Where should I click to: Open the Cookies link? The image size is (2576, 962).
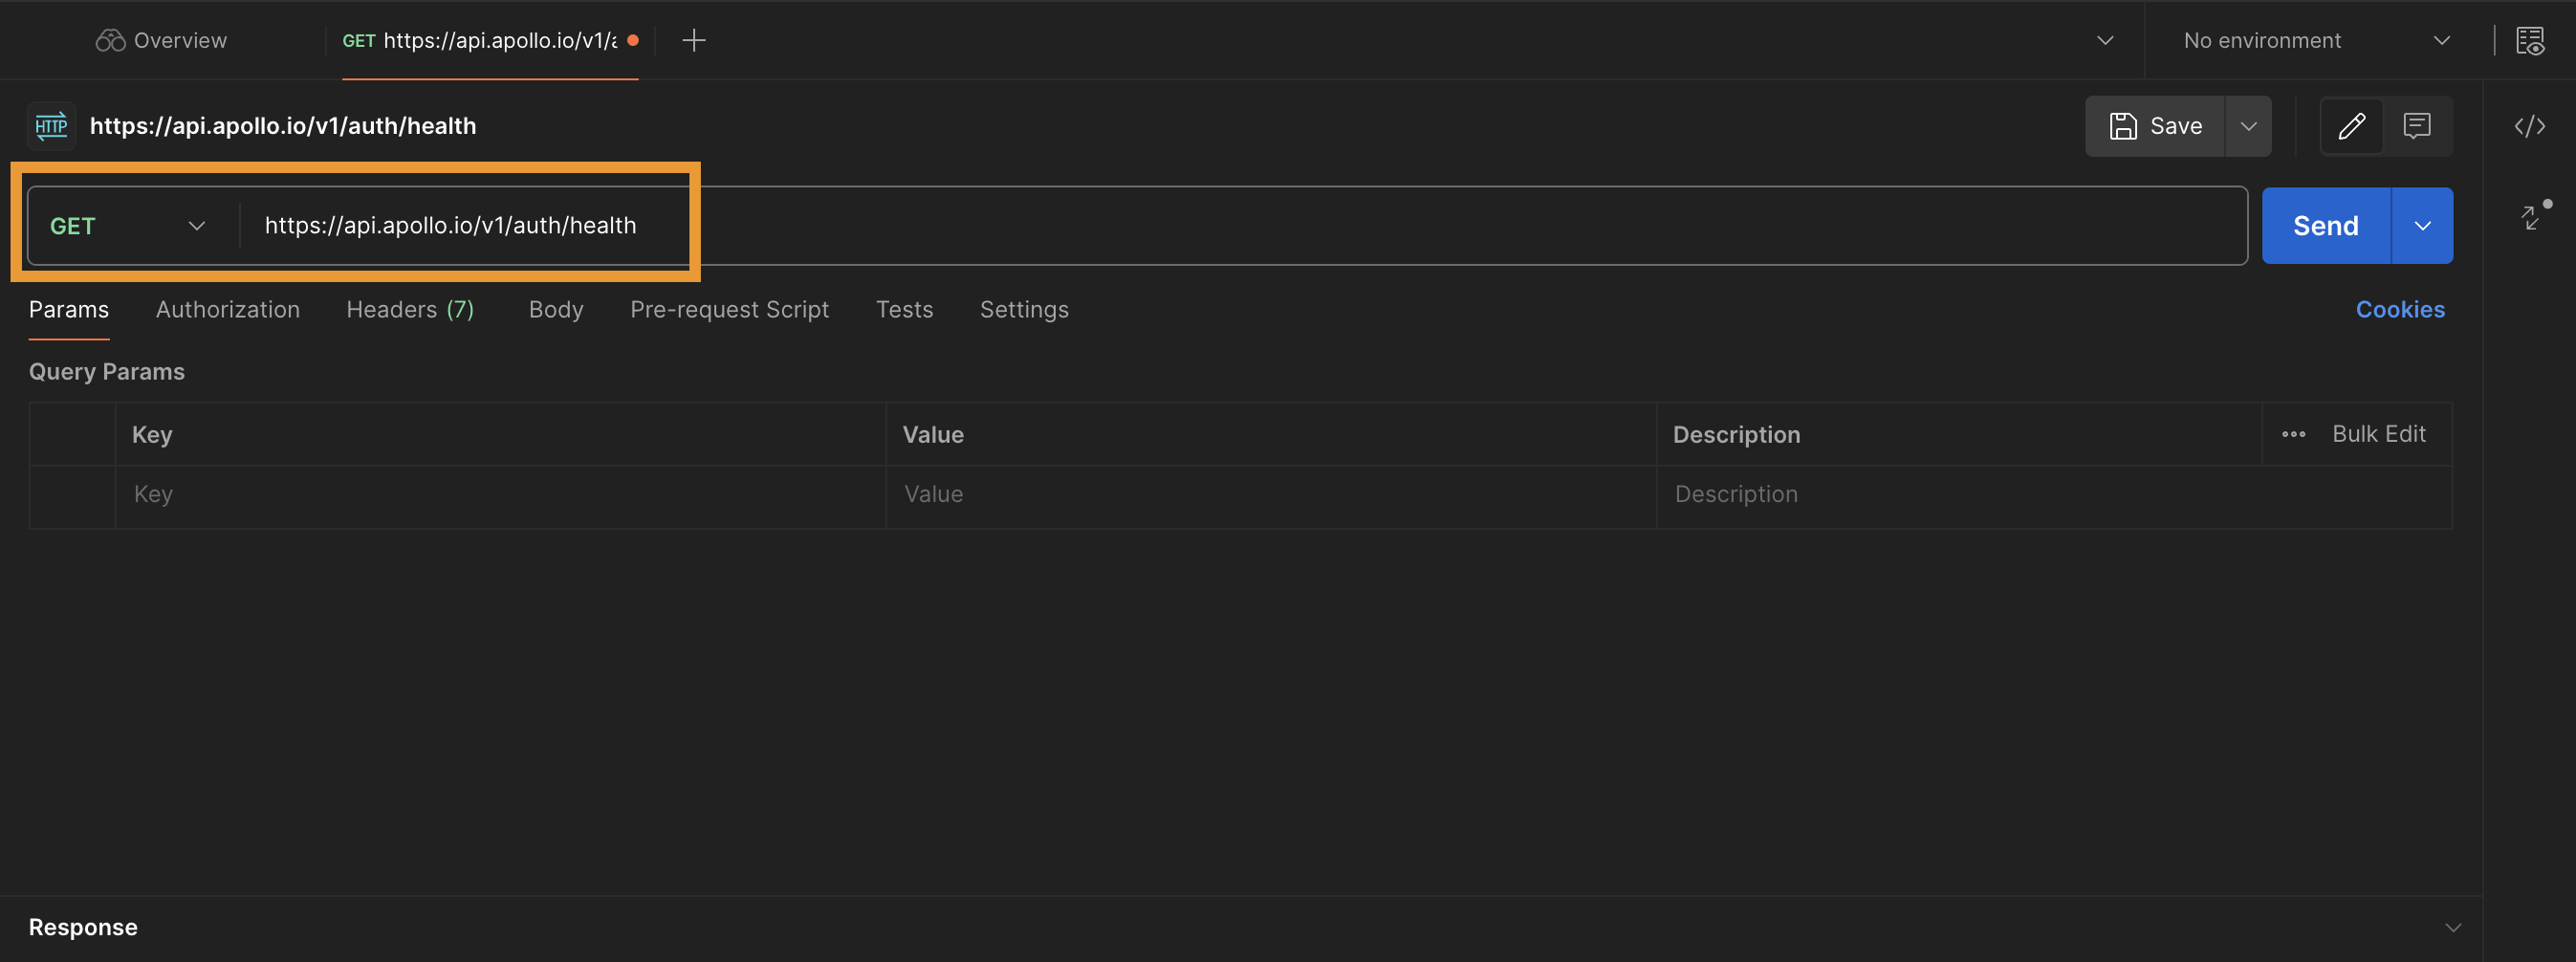pyautogui.click(x=2400, y=309)
